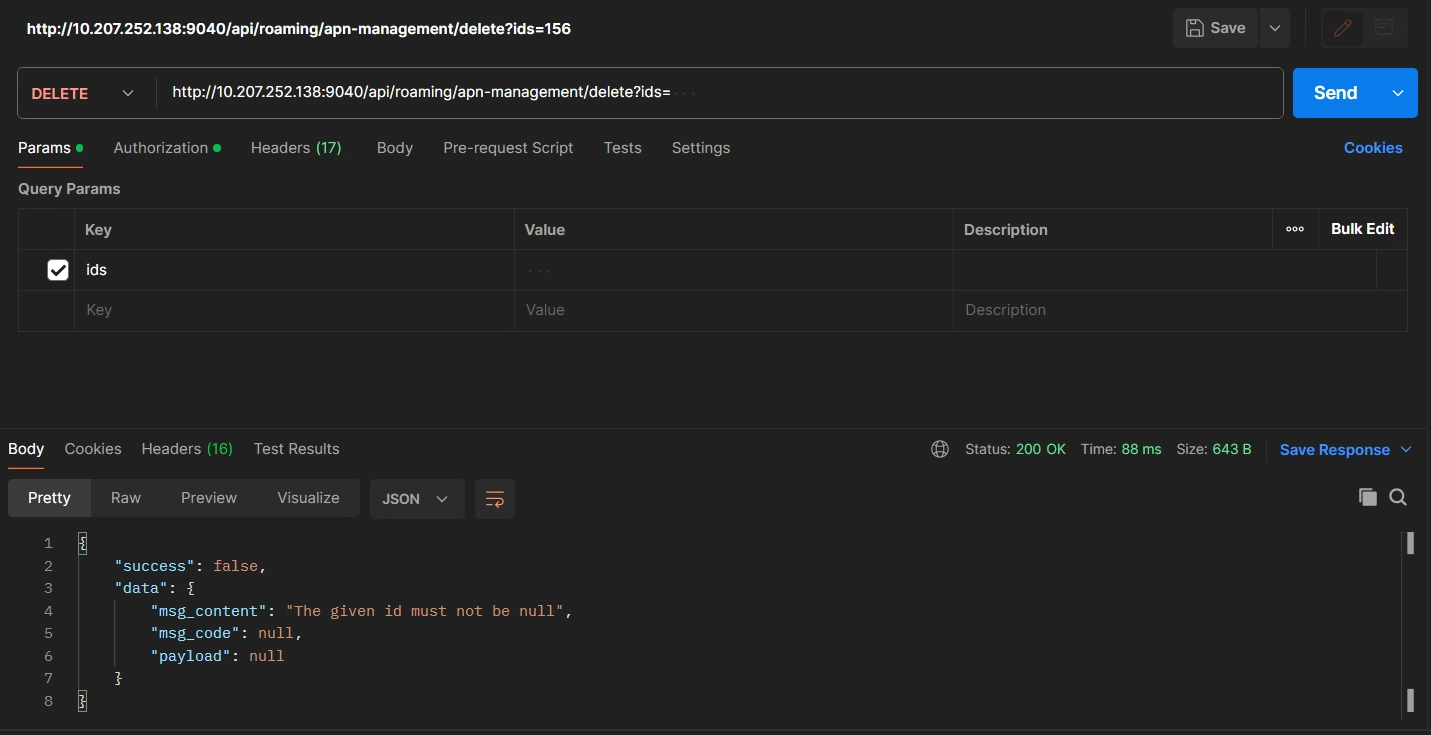Click the edit pencil icon

point(1343,28)
